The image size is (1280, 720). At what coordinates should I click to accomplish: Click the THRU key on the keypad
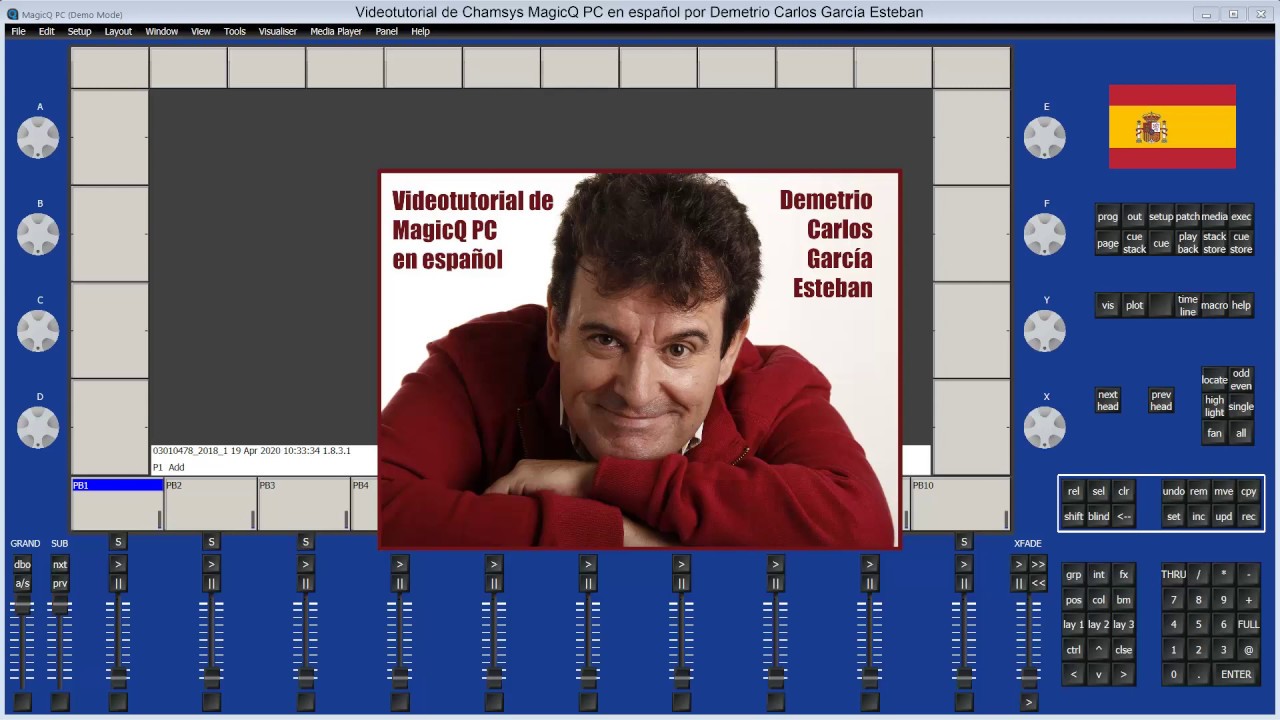tap(1174, 575)
